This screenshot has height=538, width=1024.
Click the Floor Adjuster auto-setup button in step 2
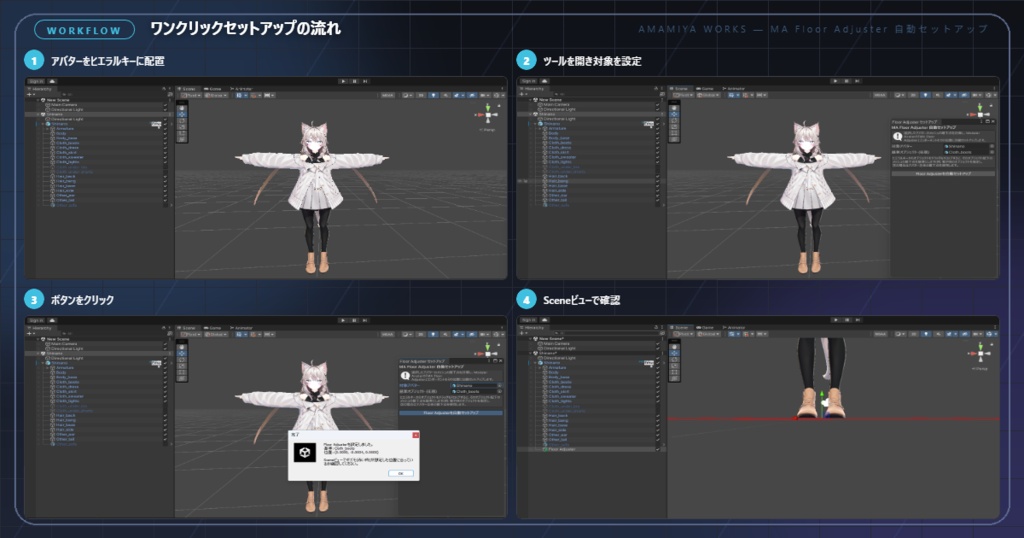coord(944,174)
